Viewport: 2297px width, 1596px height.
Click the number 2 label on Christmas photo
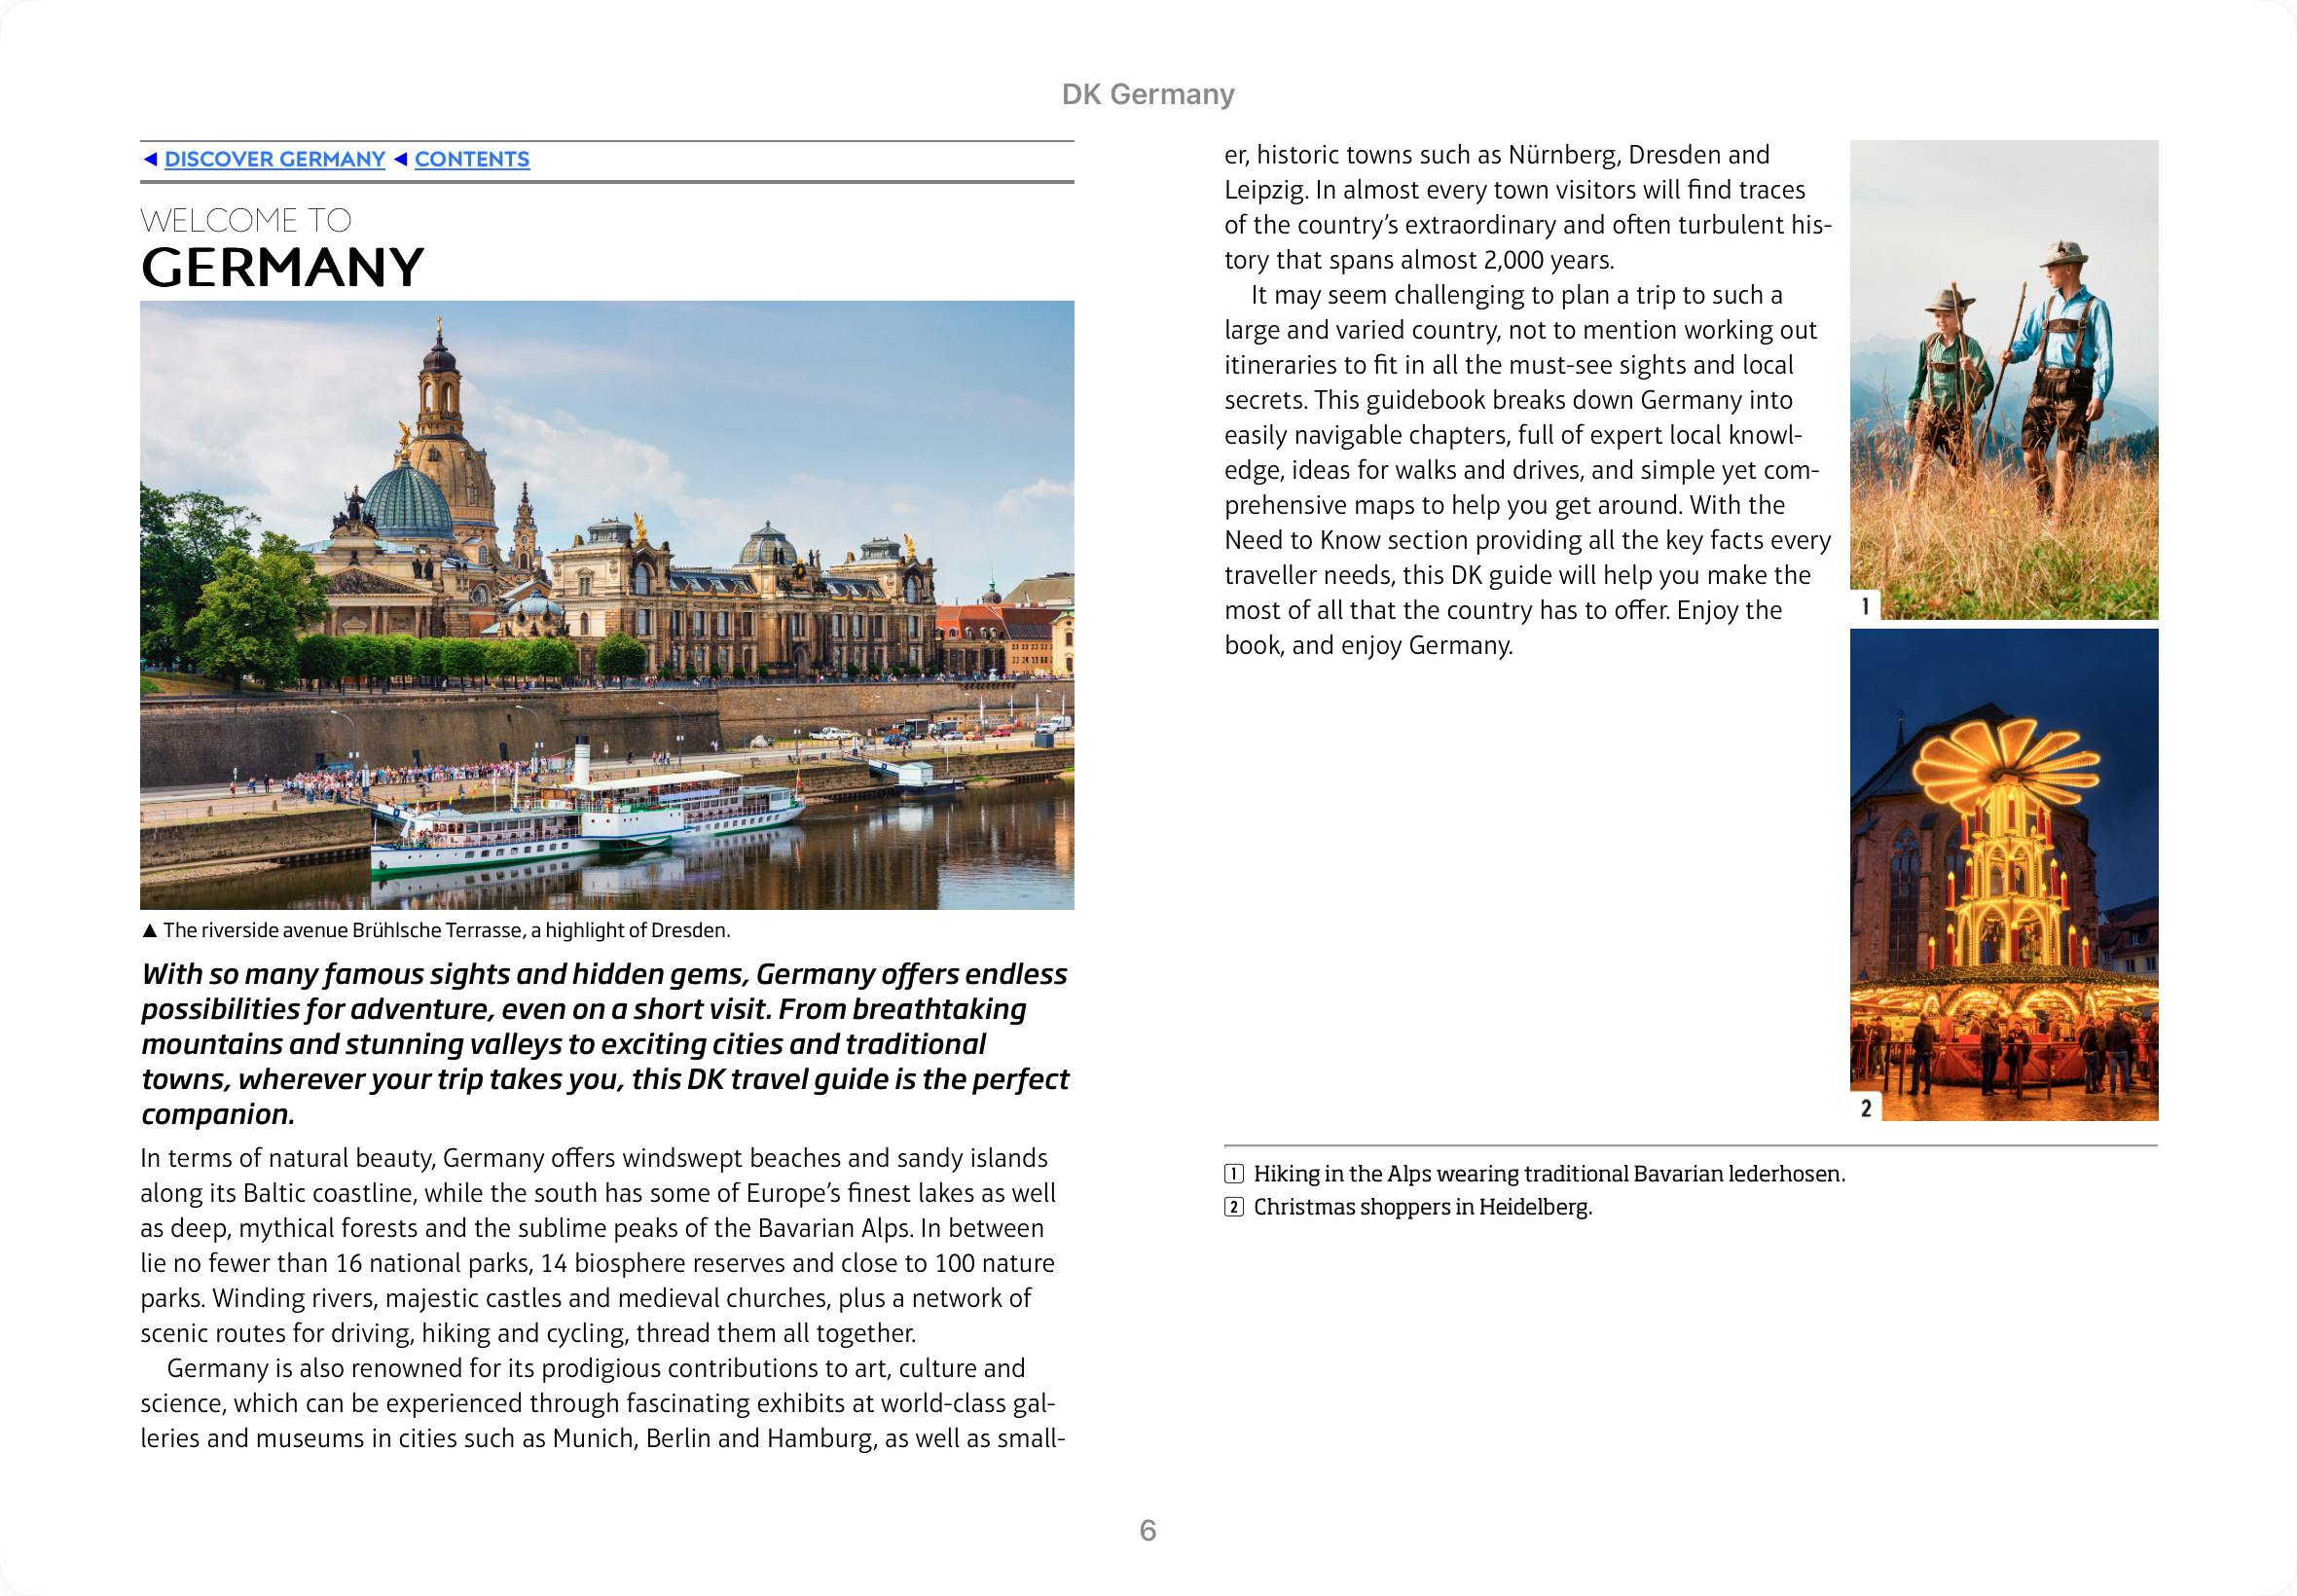(x=1866, y=1108)
